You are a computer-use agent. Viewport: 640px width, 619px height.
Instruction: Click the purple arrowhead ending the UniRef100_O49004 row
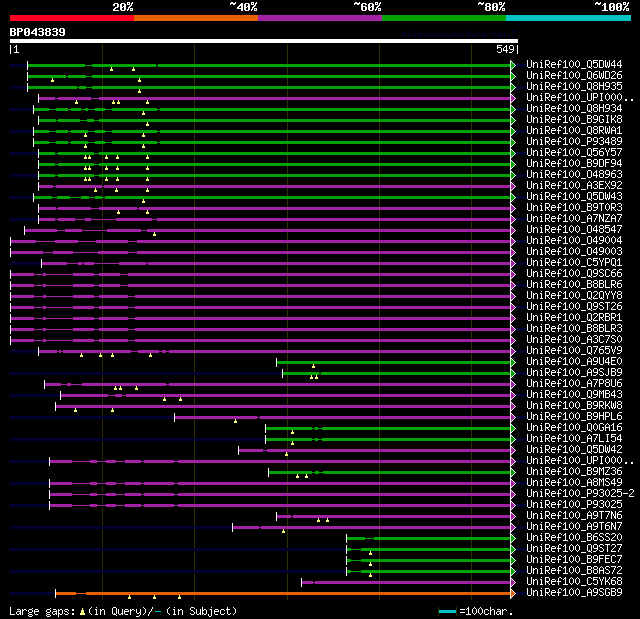[x=513, y=242]
